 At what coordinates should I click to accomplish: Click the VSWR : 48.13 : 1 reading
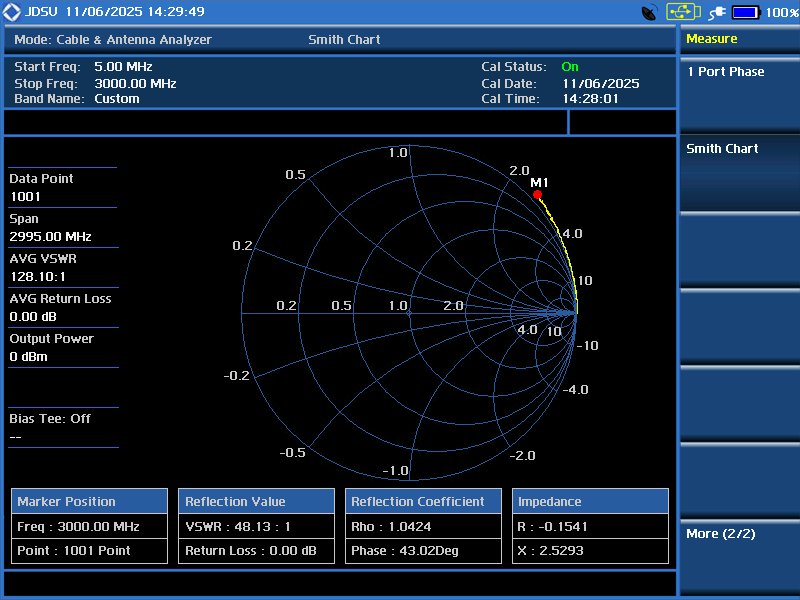[256, 527]
